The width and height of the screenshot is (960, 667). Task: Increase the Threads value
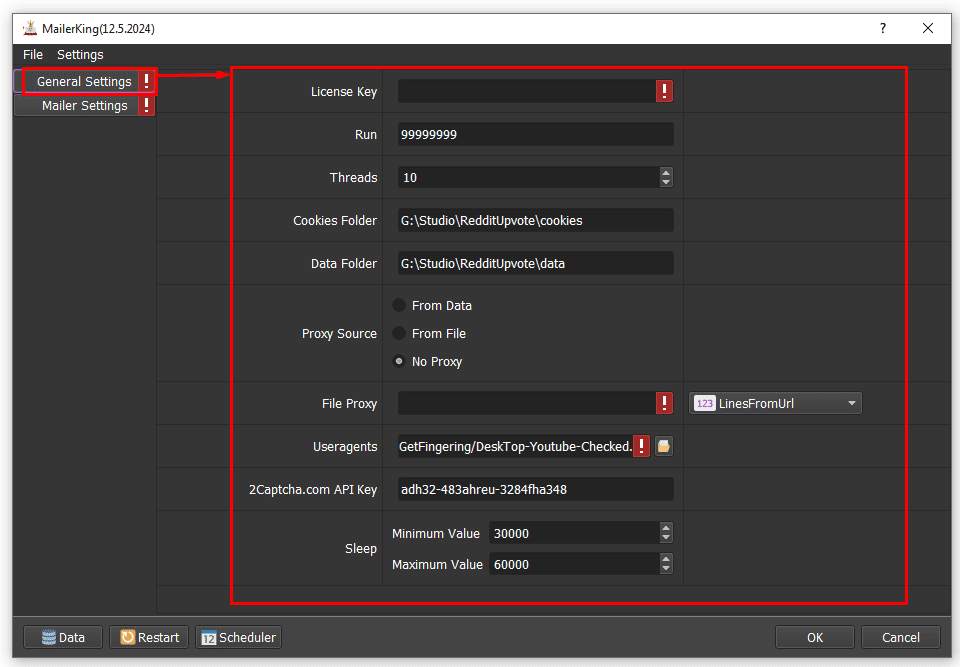(666, 172)
